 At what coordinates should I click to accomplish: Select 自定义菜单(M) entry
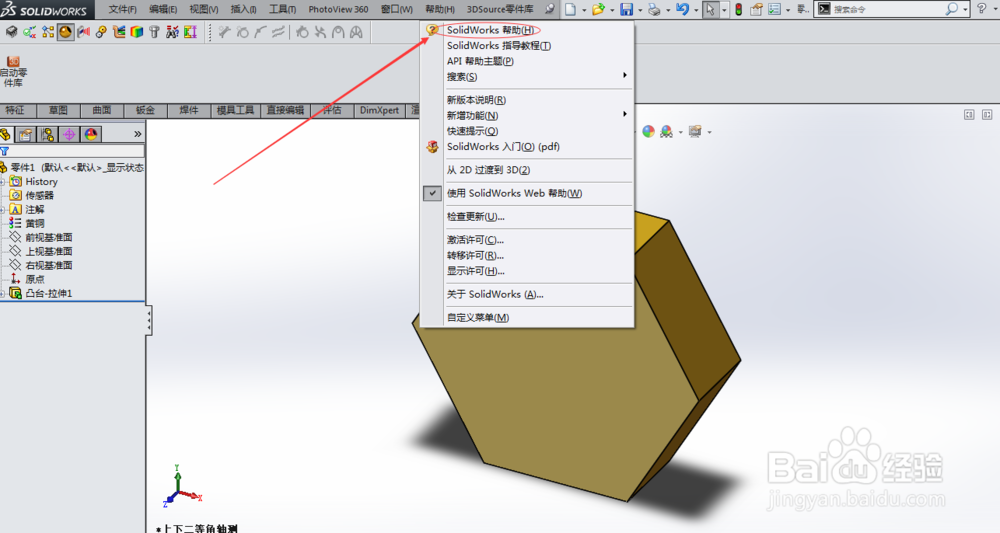(478, 318)
